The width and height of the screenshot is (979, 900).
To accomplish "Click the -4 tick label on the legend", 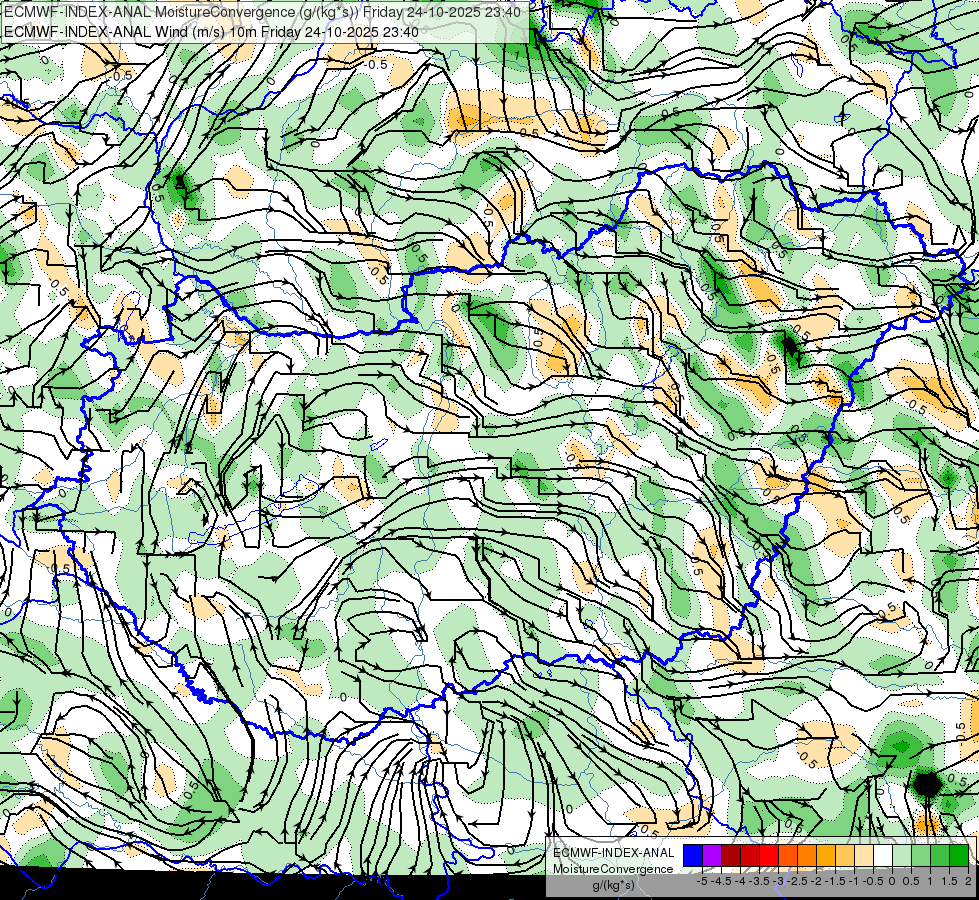I will tap(740, 881).
